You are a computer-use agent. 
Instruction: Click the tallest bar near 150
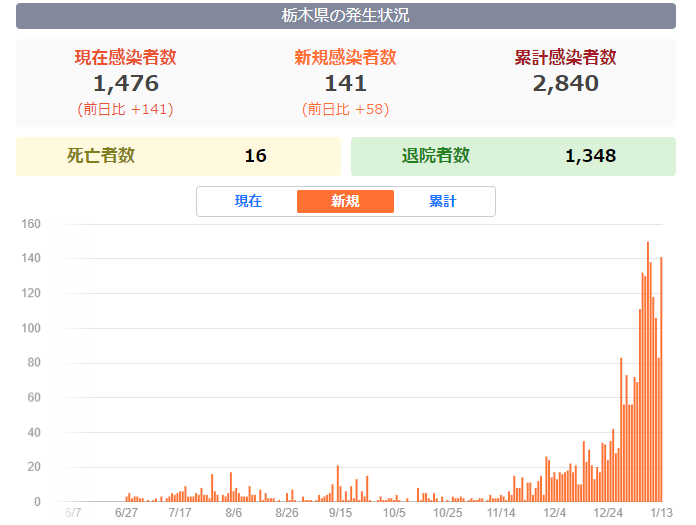tap(648, 372)
